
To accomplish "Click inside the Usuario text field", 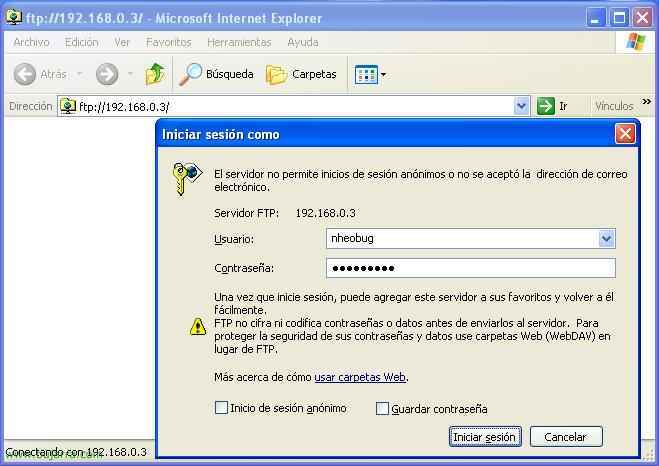I will coord(462,239).
